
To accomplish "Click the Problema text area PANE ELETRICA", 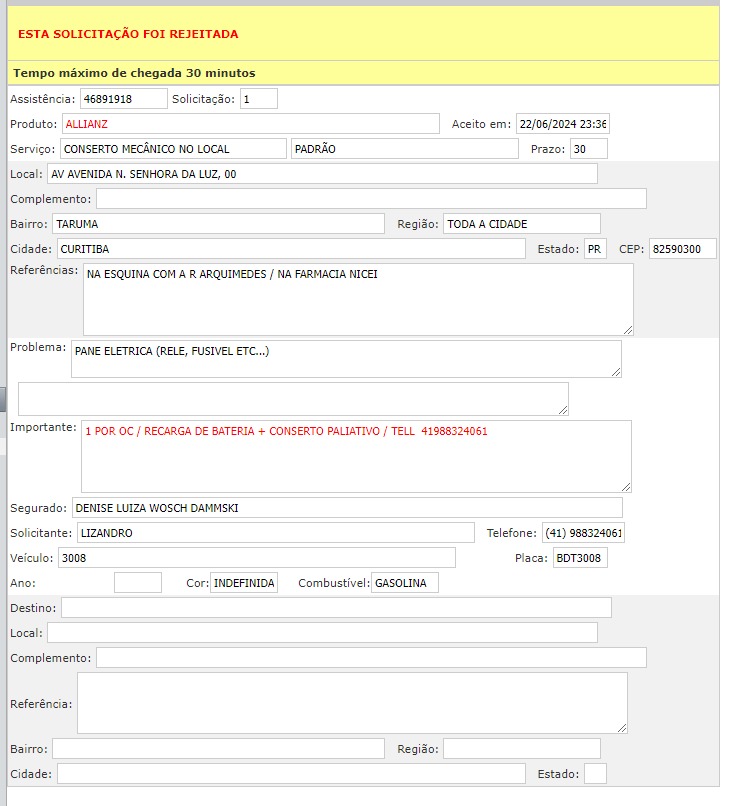I will point(346,359).
